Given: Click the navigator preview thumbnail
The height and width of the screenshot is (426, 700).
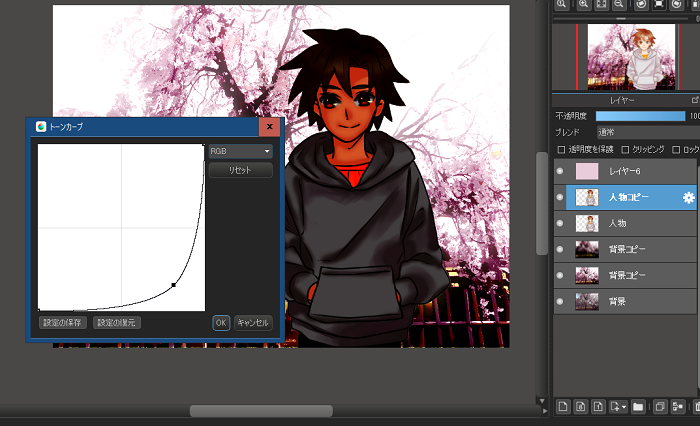Looking at the screenshot, I should click(626, 56).
